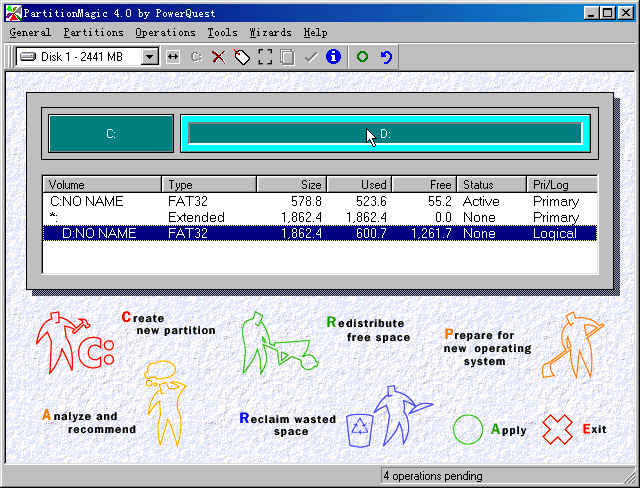Click the yellow Analyze and recommend figure
Viewport: 640px width, 488px height.
click(165, 404)
